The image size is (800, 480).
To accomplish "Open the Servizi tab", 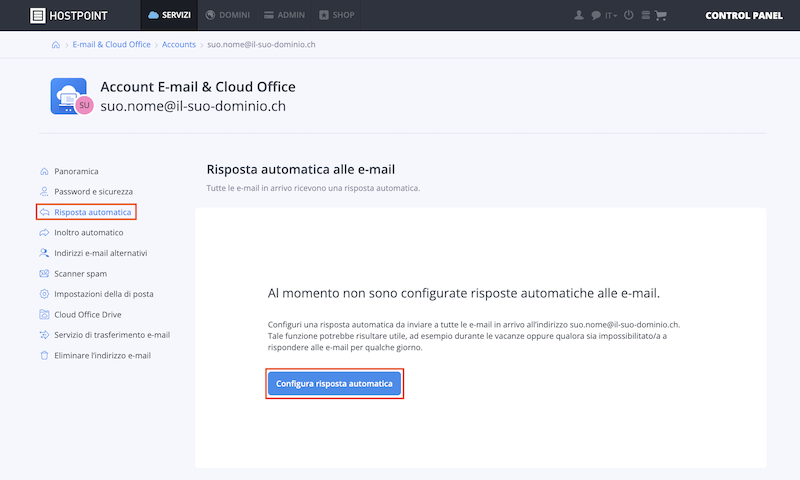I will [x=169, y=15].
